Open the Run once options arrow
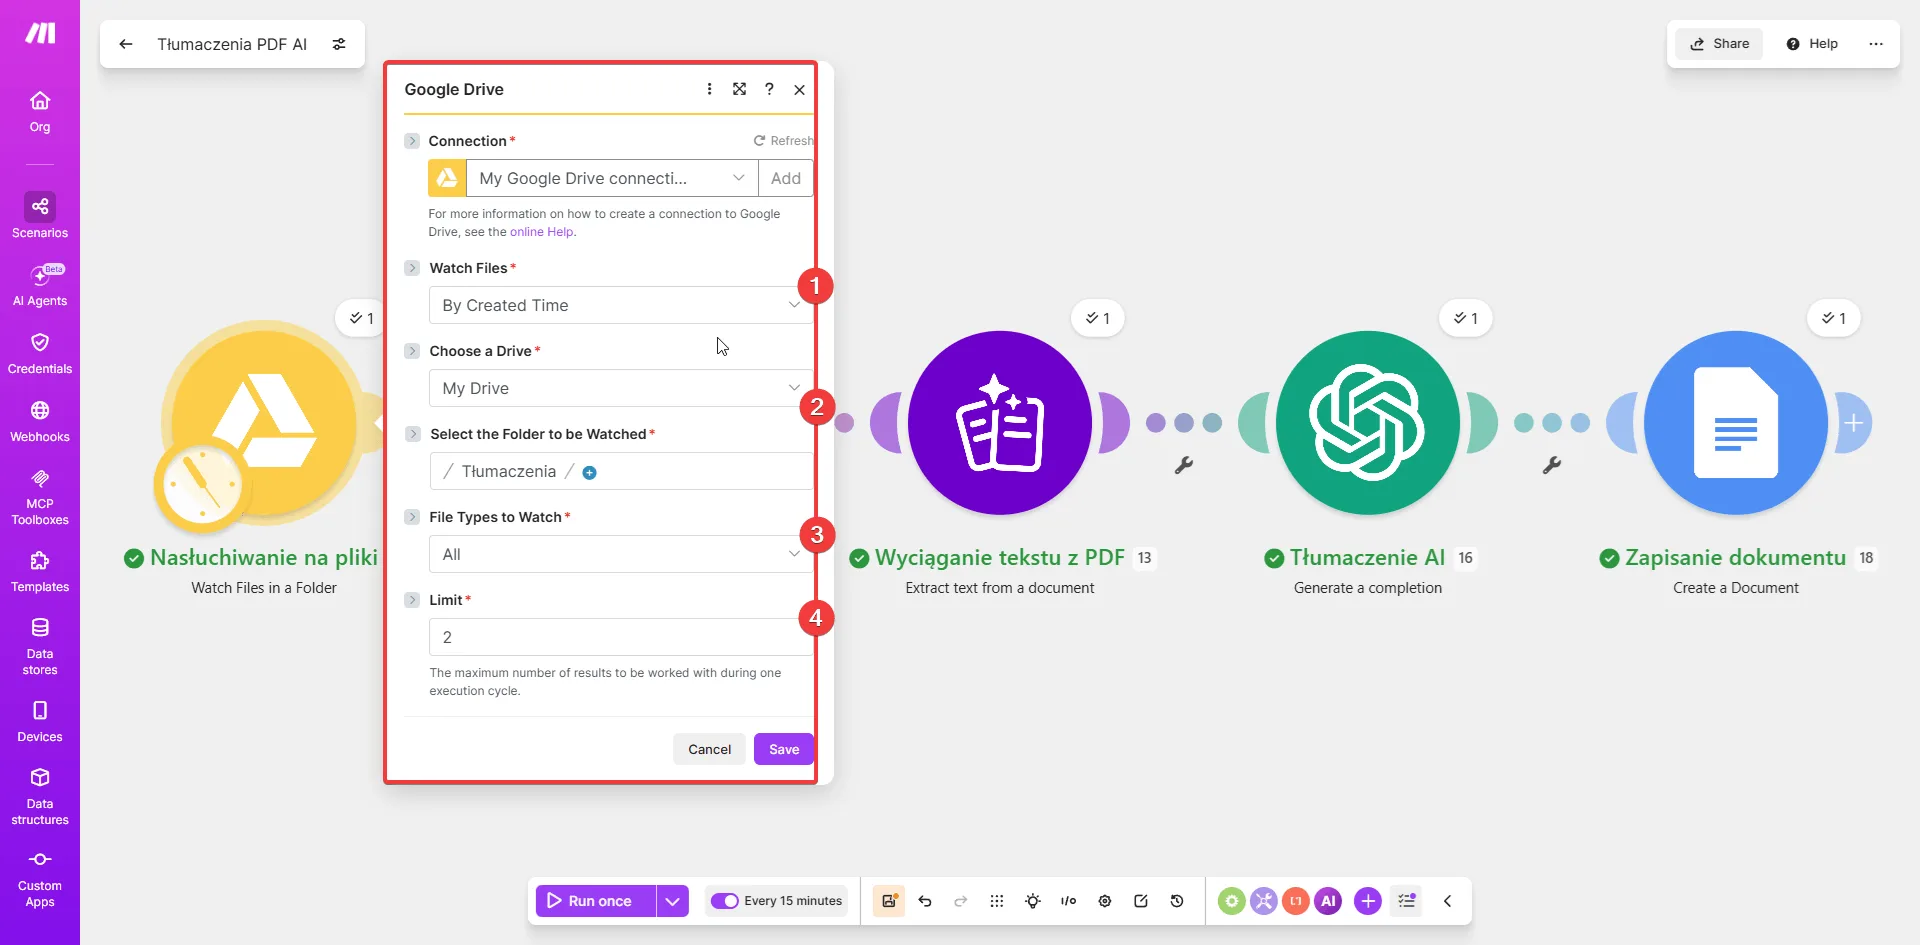Screen dimensions: 1920x945 [x=673, y=901]
